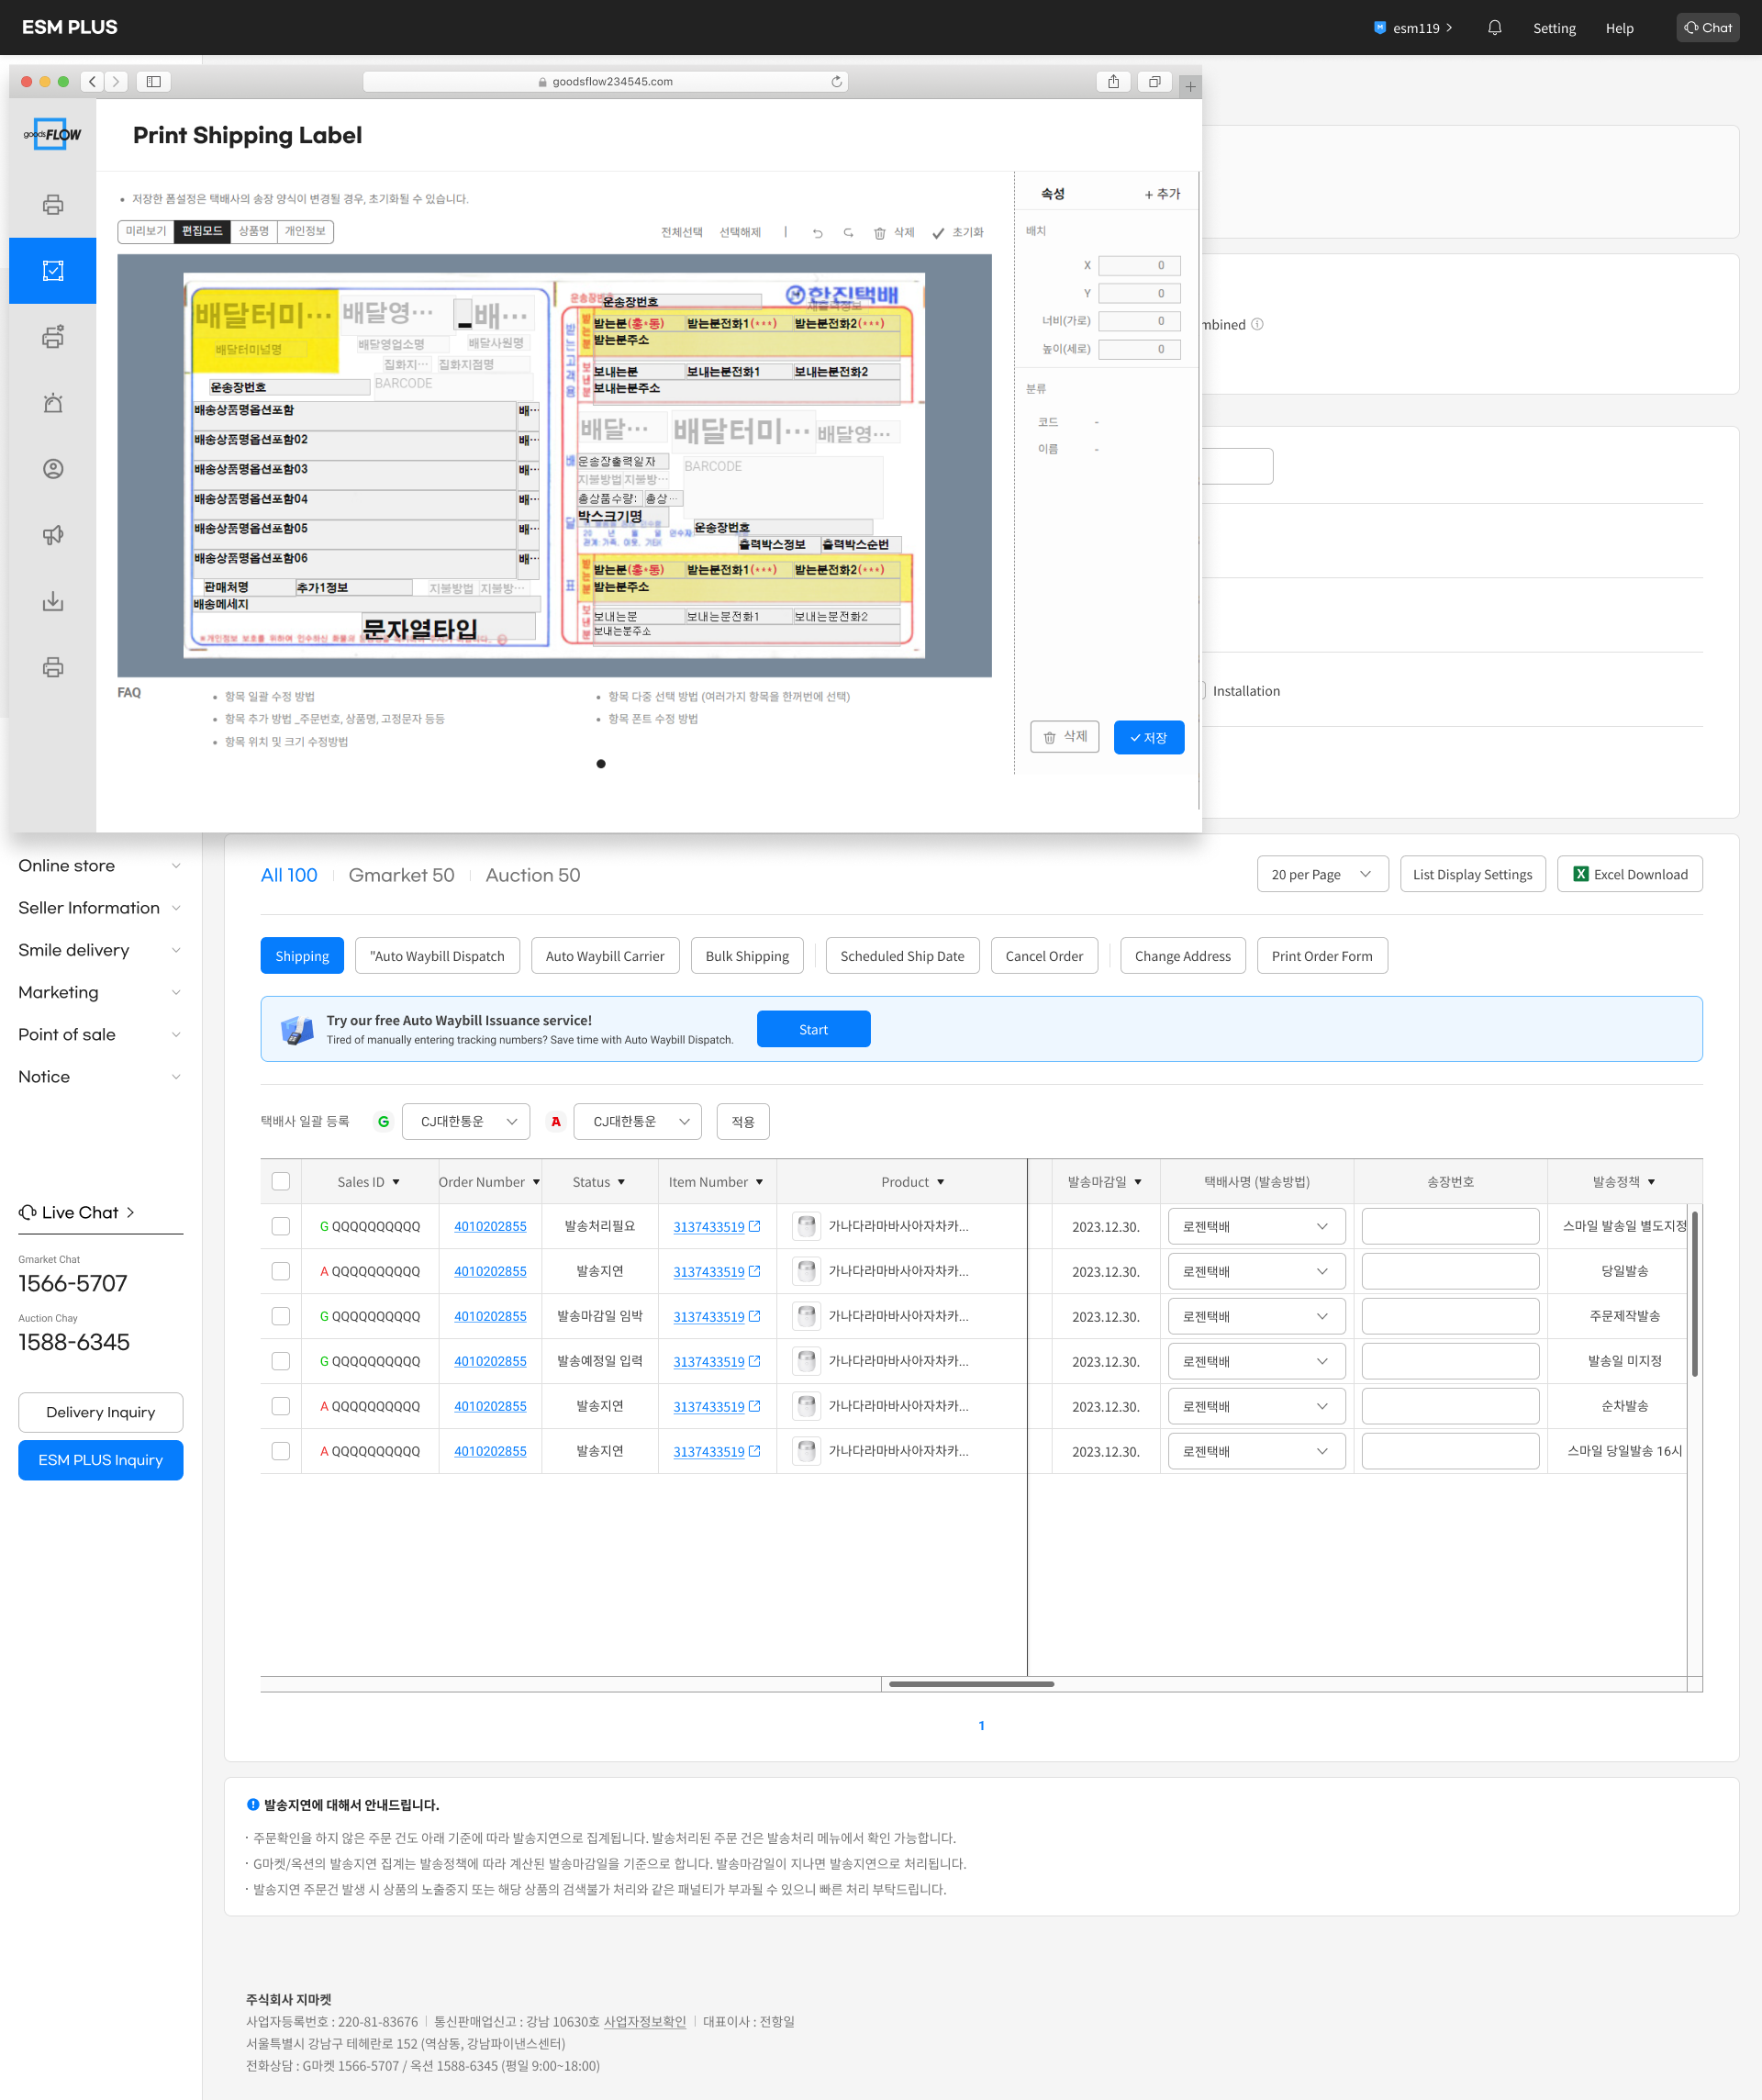Click the blue 저장 save button
The width and height of the screenshot is (1762, 2100).
click(x=1148, y=738)
